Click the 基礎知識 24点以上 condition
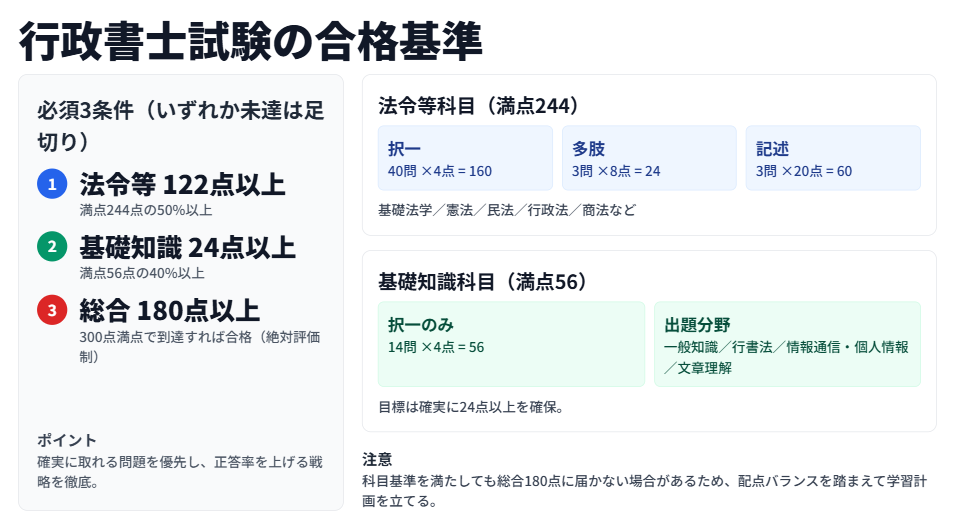This screenshot has height=519, width=968. tap(187, 247)
